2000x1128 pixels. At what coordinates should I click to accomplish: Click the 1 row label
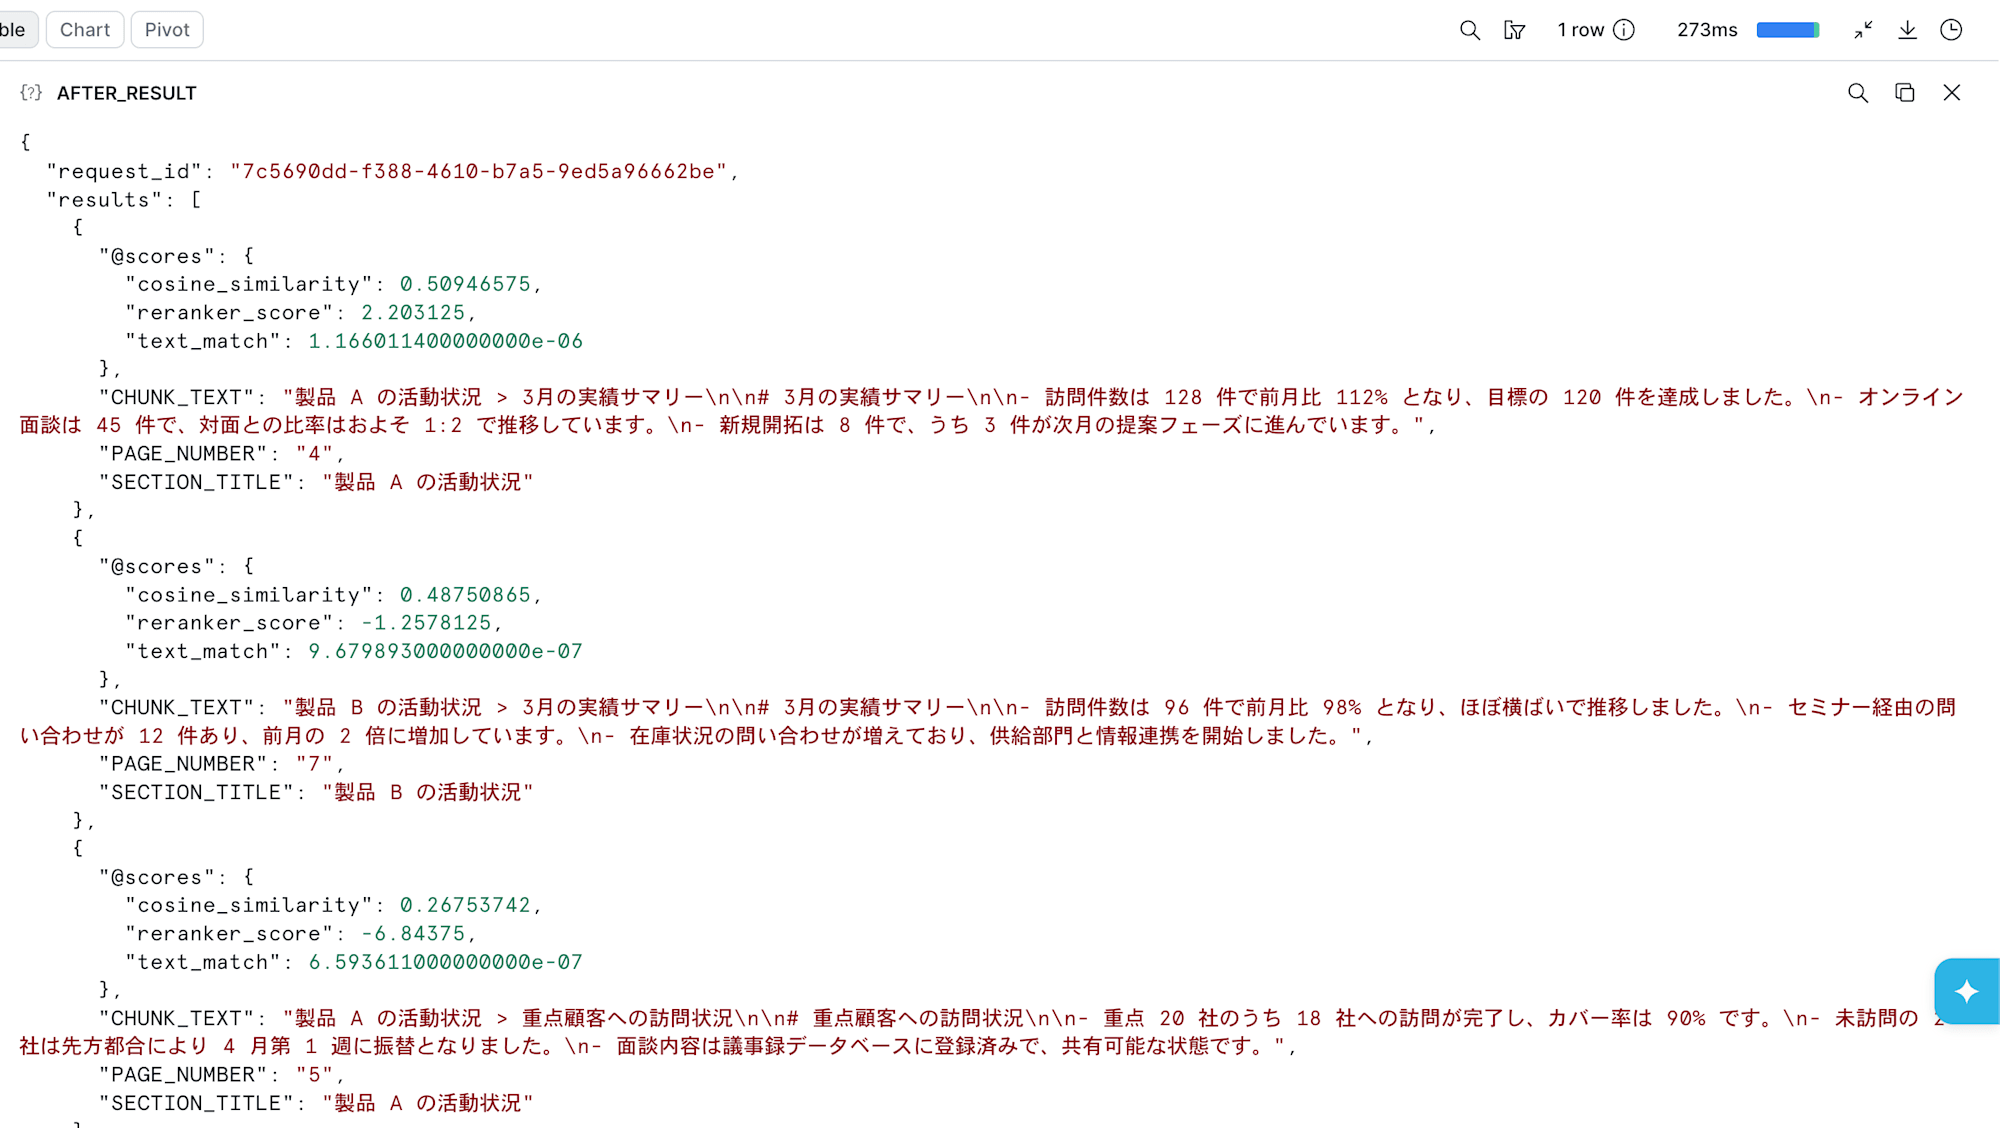(x=1580, y=30)
